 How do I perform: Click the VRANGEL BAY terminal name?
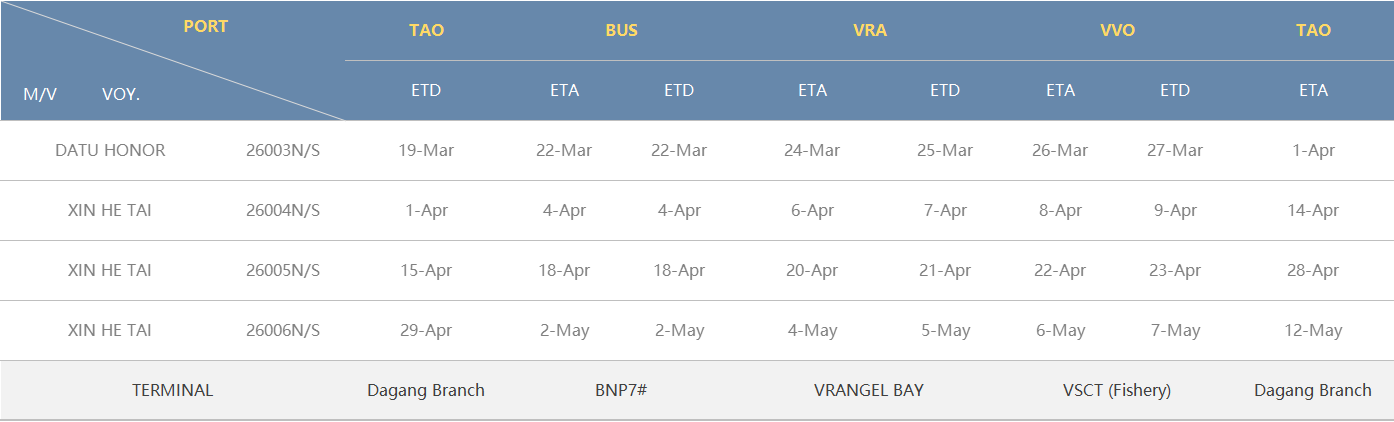point(869,390)
